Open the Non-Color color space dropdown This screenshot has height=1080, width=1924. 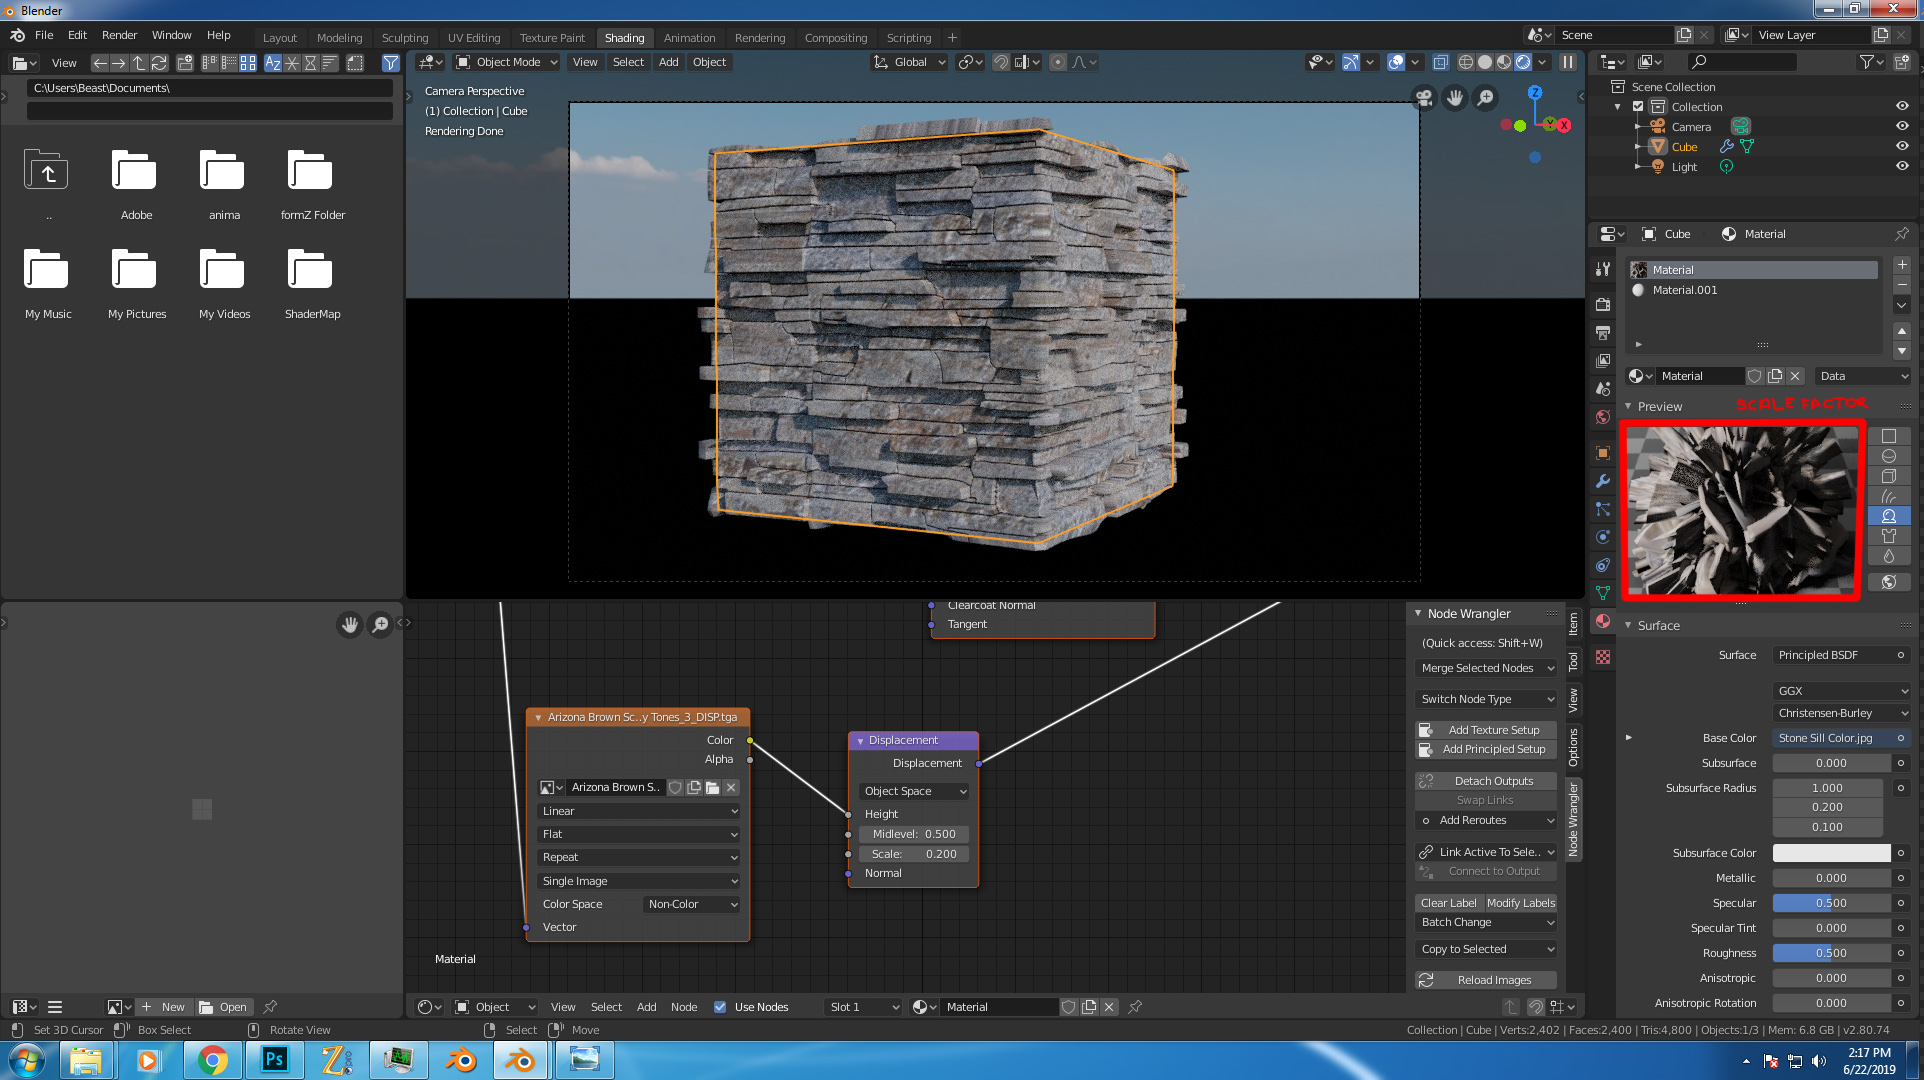pyautogui.click(x=692, y=904)
